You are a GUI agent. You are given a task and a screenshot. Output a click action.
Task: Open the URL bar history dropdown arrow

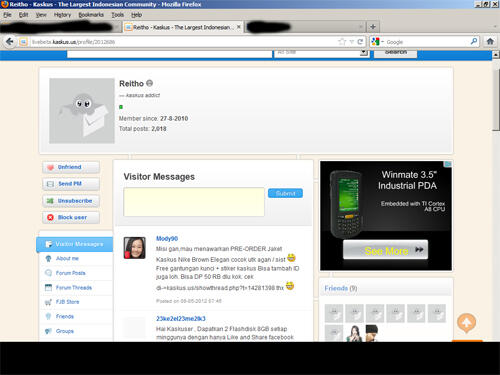(351, 42)
